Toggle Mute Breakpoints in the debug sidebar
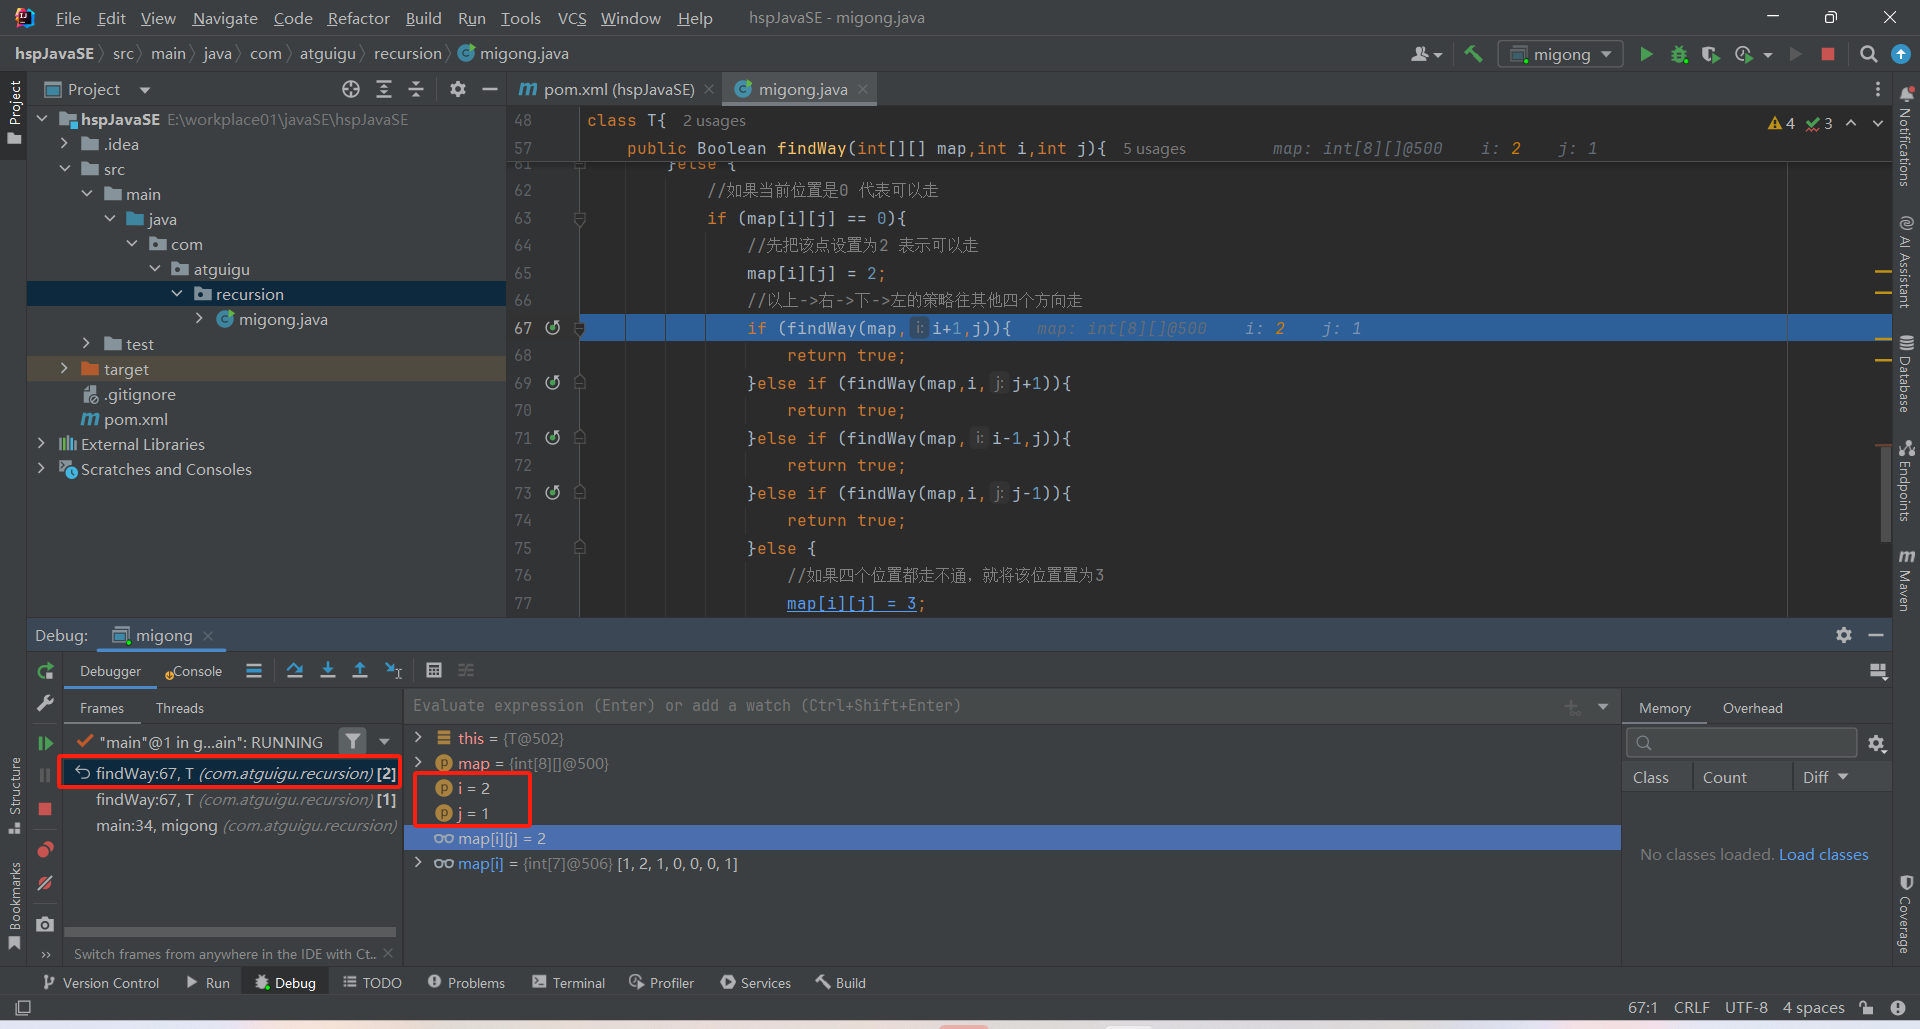This screenshot has height=1029, width=1920. pyautogui.click(x=45, y=884)
